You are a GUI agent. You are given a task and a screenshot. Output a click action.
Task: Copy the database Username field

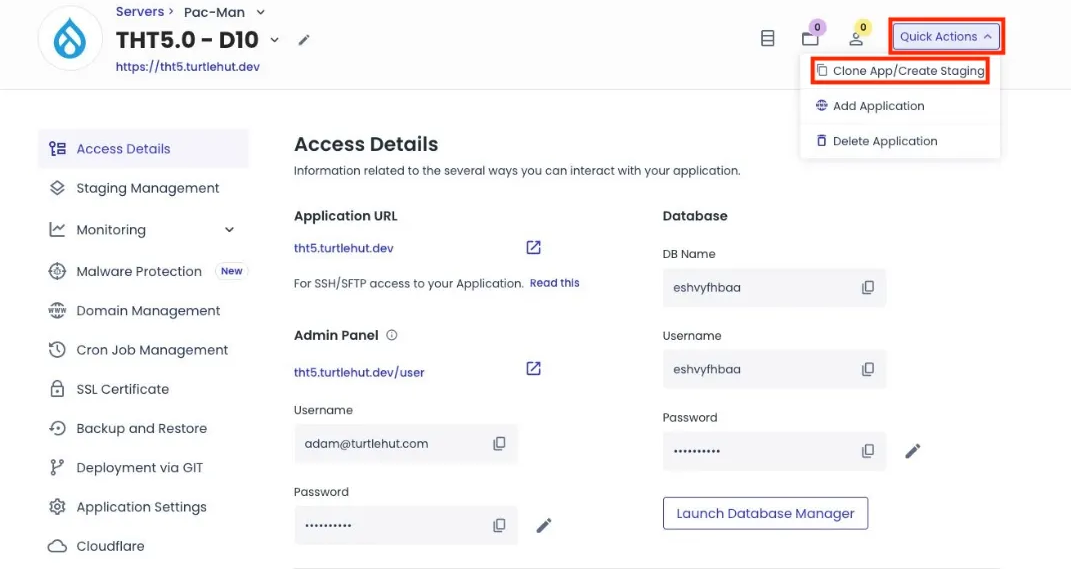point(867,370)
